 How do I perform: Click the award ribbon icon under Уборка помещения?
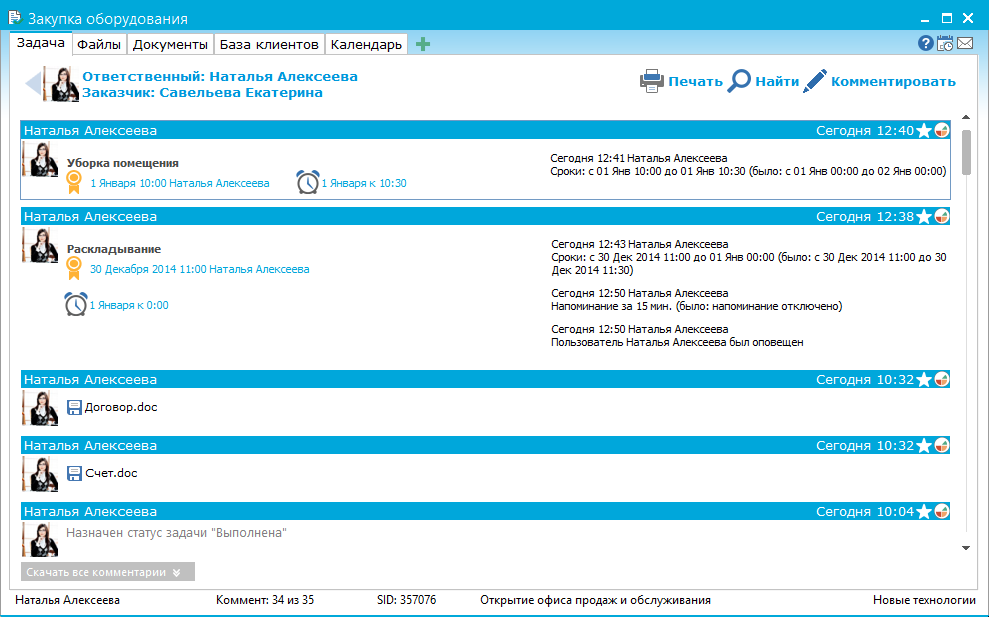[x=74, y=182]
